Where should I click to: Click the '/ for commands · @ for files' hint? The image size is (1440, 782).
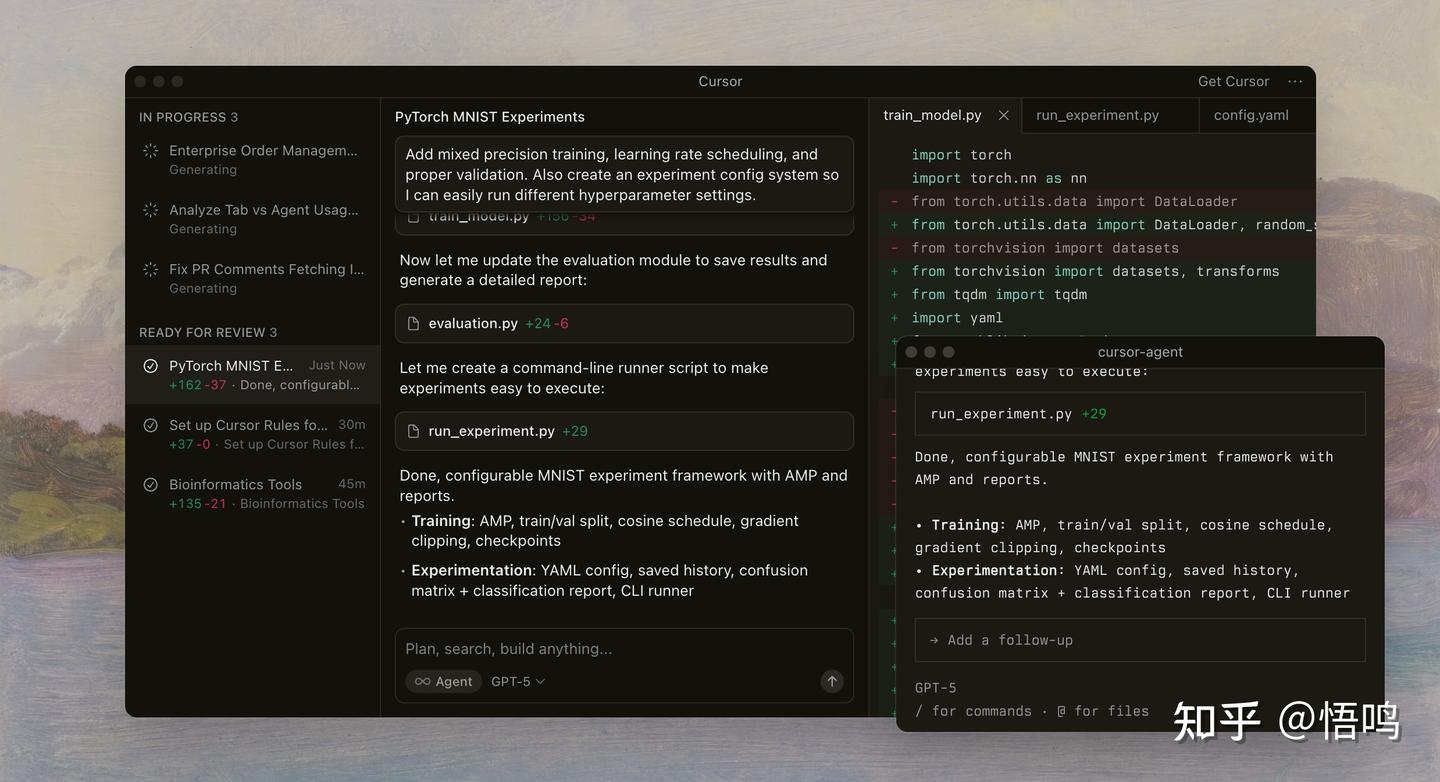tap(1032, 711)
